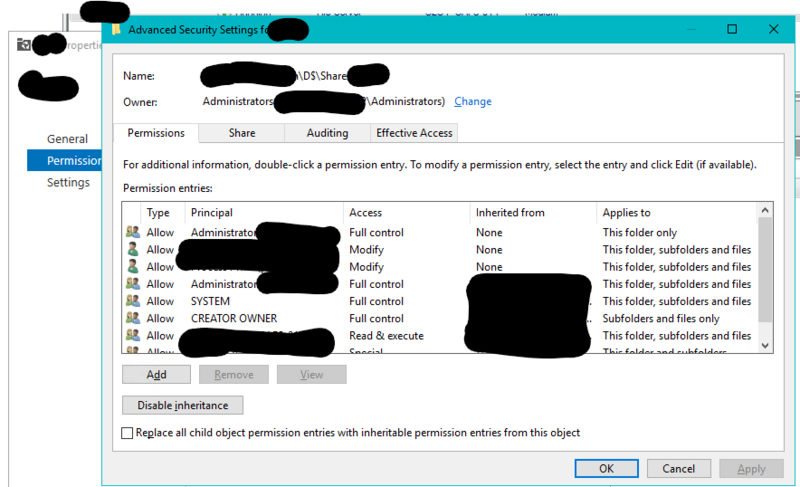Click the group icon of the This folder only entry

pyautogui.click(x=133, y=232)
